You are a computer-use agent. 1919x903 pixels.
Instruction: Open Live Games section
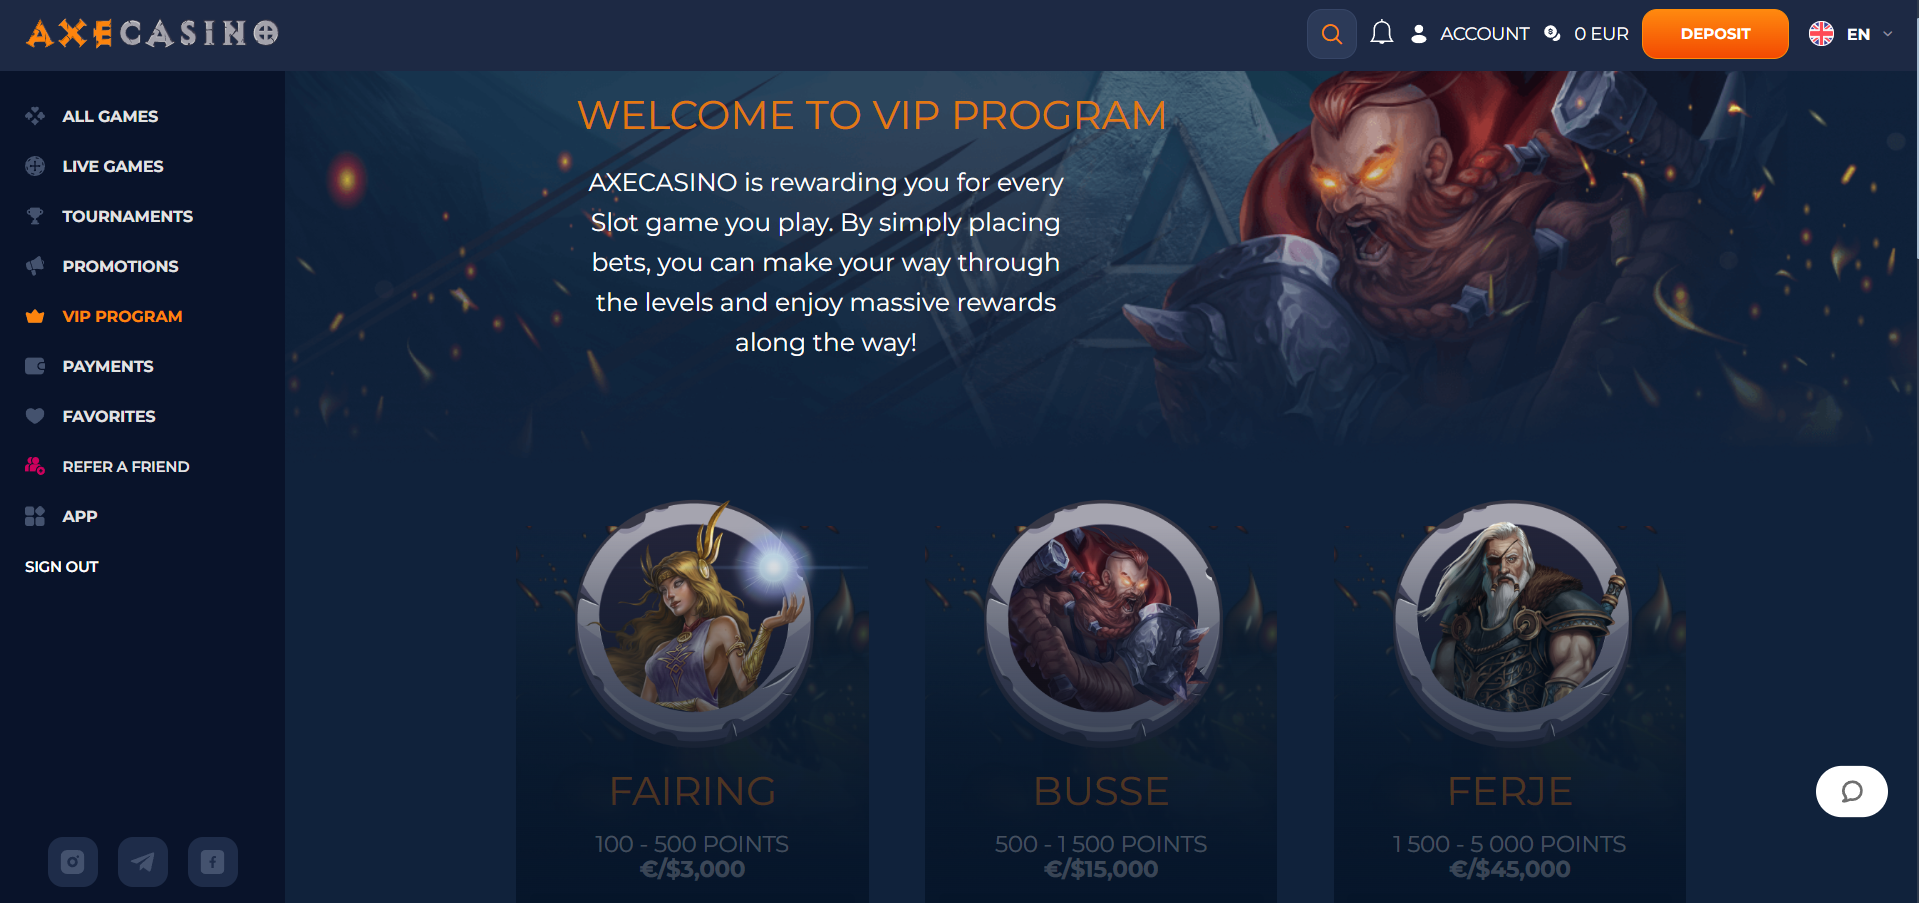pos(112,166)
